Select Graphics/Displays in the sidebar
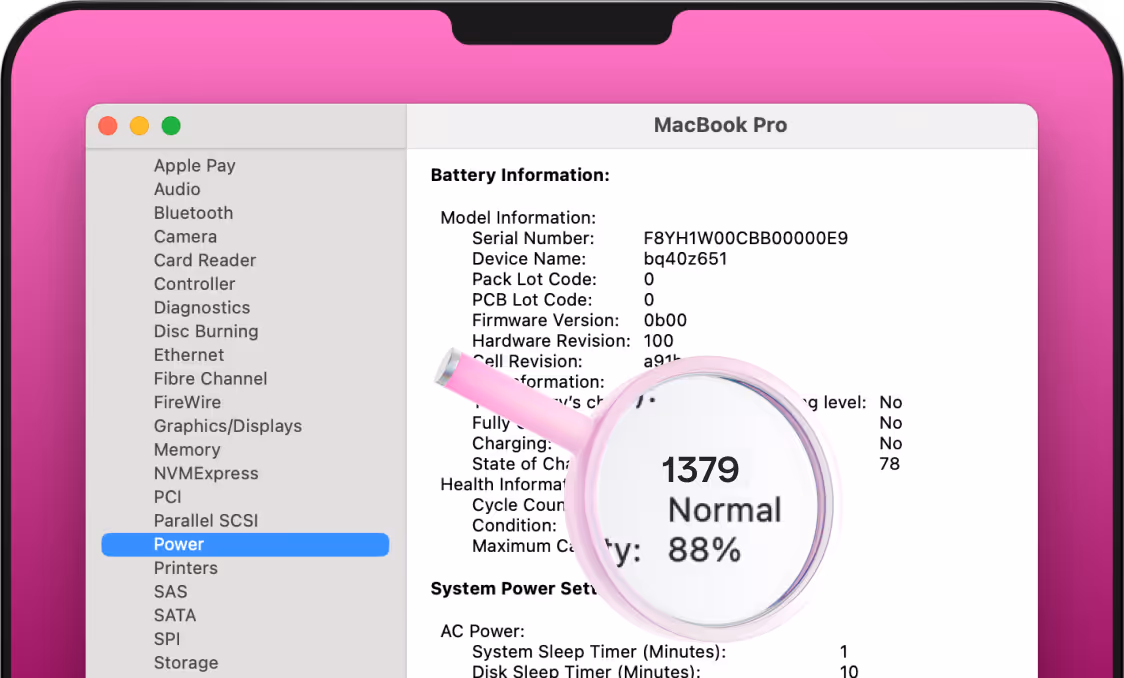The image size is (1124, 678). pyautogui.click(x=227, y=425)
